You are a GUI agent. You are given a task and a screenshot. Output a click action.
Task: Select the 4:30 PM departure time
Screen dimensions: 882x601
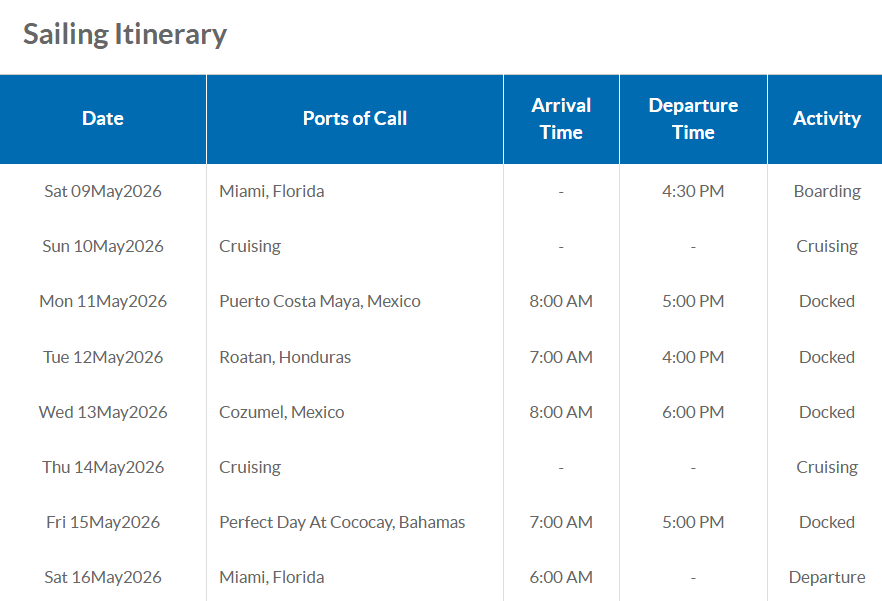point(693,191)
